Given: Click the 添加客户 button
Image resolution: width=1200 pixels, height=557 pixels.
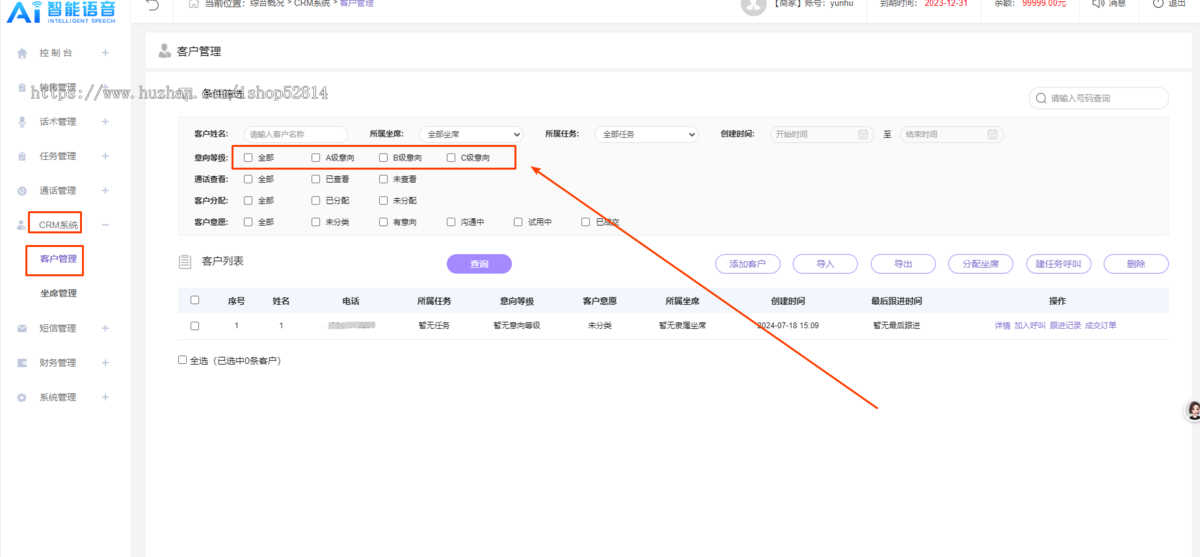Looking at the screenshot, I should (747, 264).
